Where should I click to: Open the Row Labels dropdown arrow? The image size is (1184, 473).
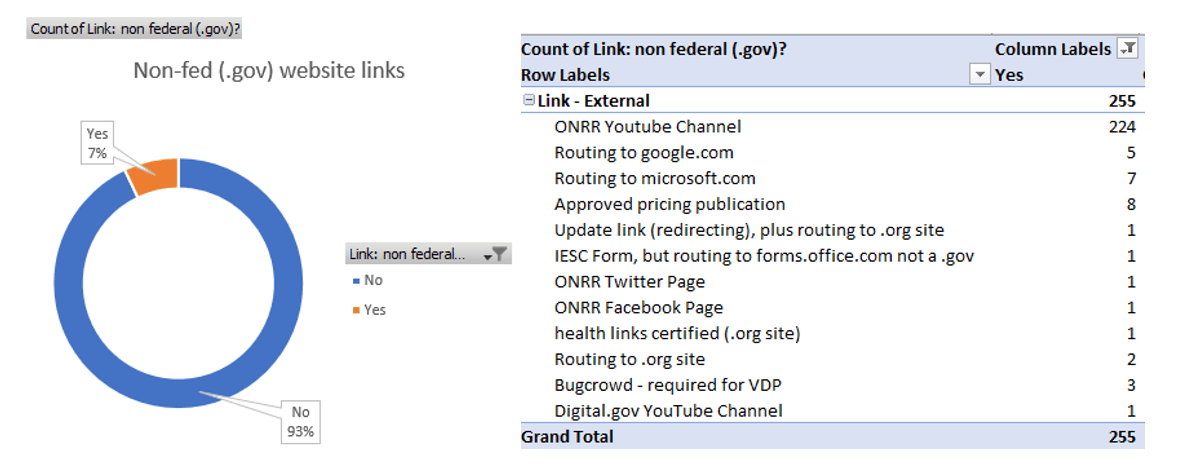(x=979, y=75)
